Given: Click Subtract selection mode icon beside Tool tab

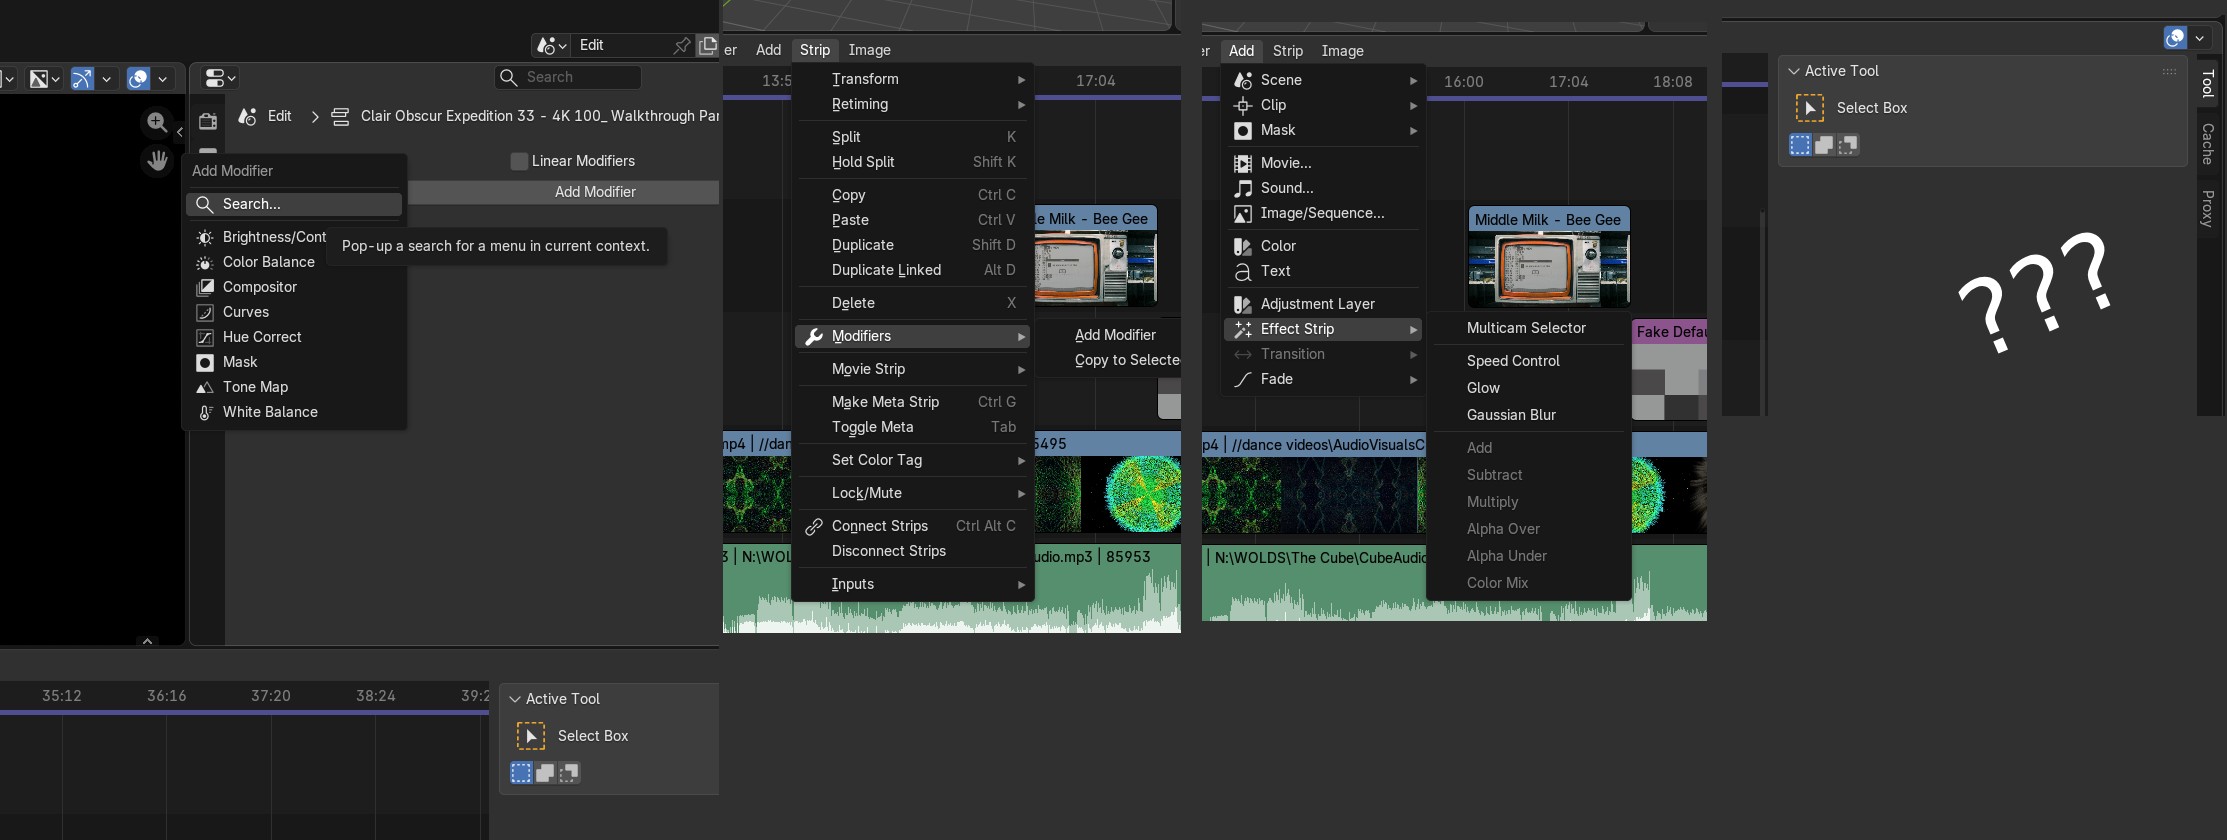Looking at the screenshot, I should (x=1848, y=145).
